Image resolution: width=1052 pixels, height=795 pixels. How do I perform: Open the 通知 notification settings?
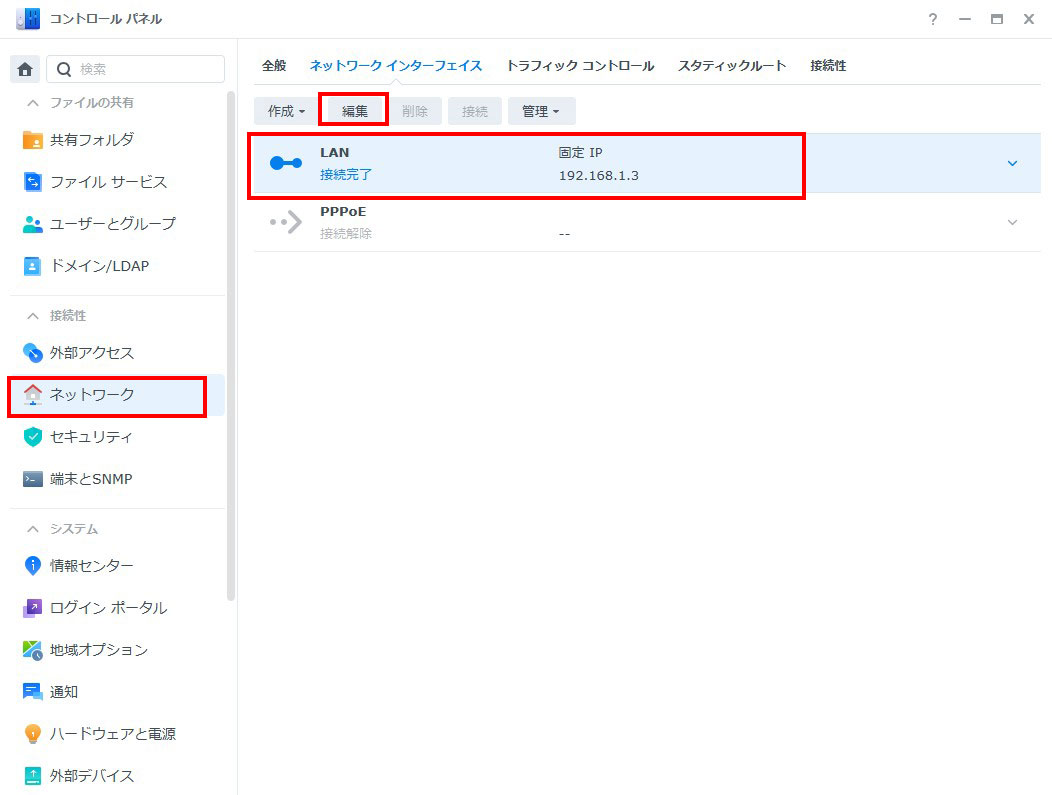(x=64, y=692)
